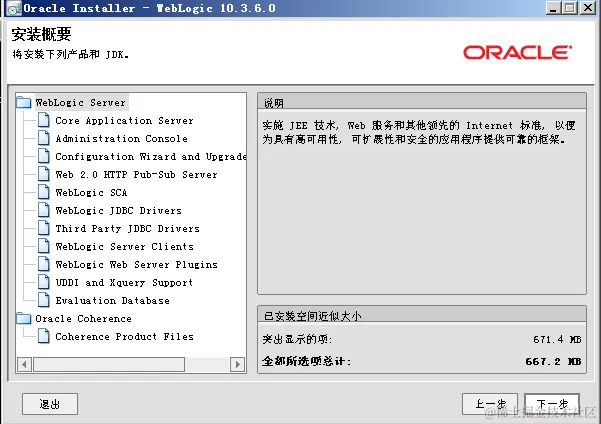Click the Web 2.0 HTTP Pub-Sub Server file icon

tap(44, 174)
